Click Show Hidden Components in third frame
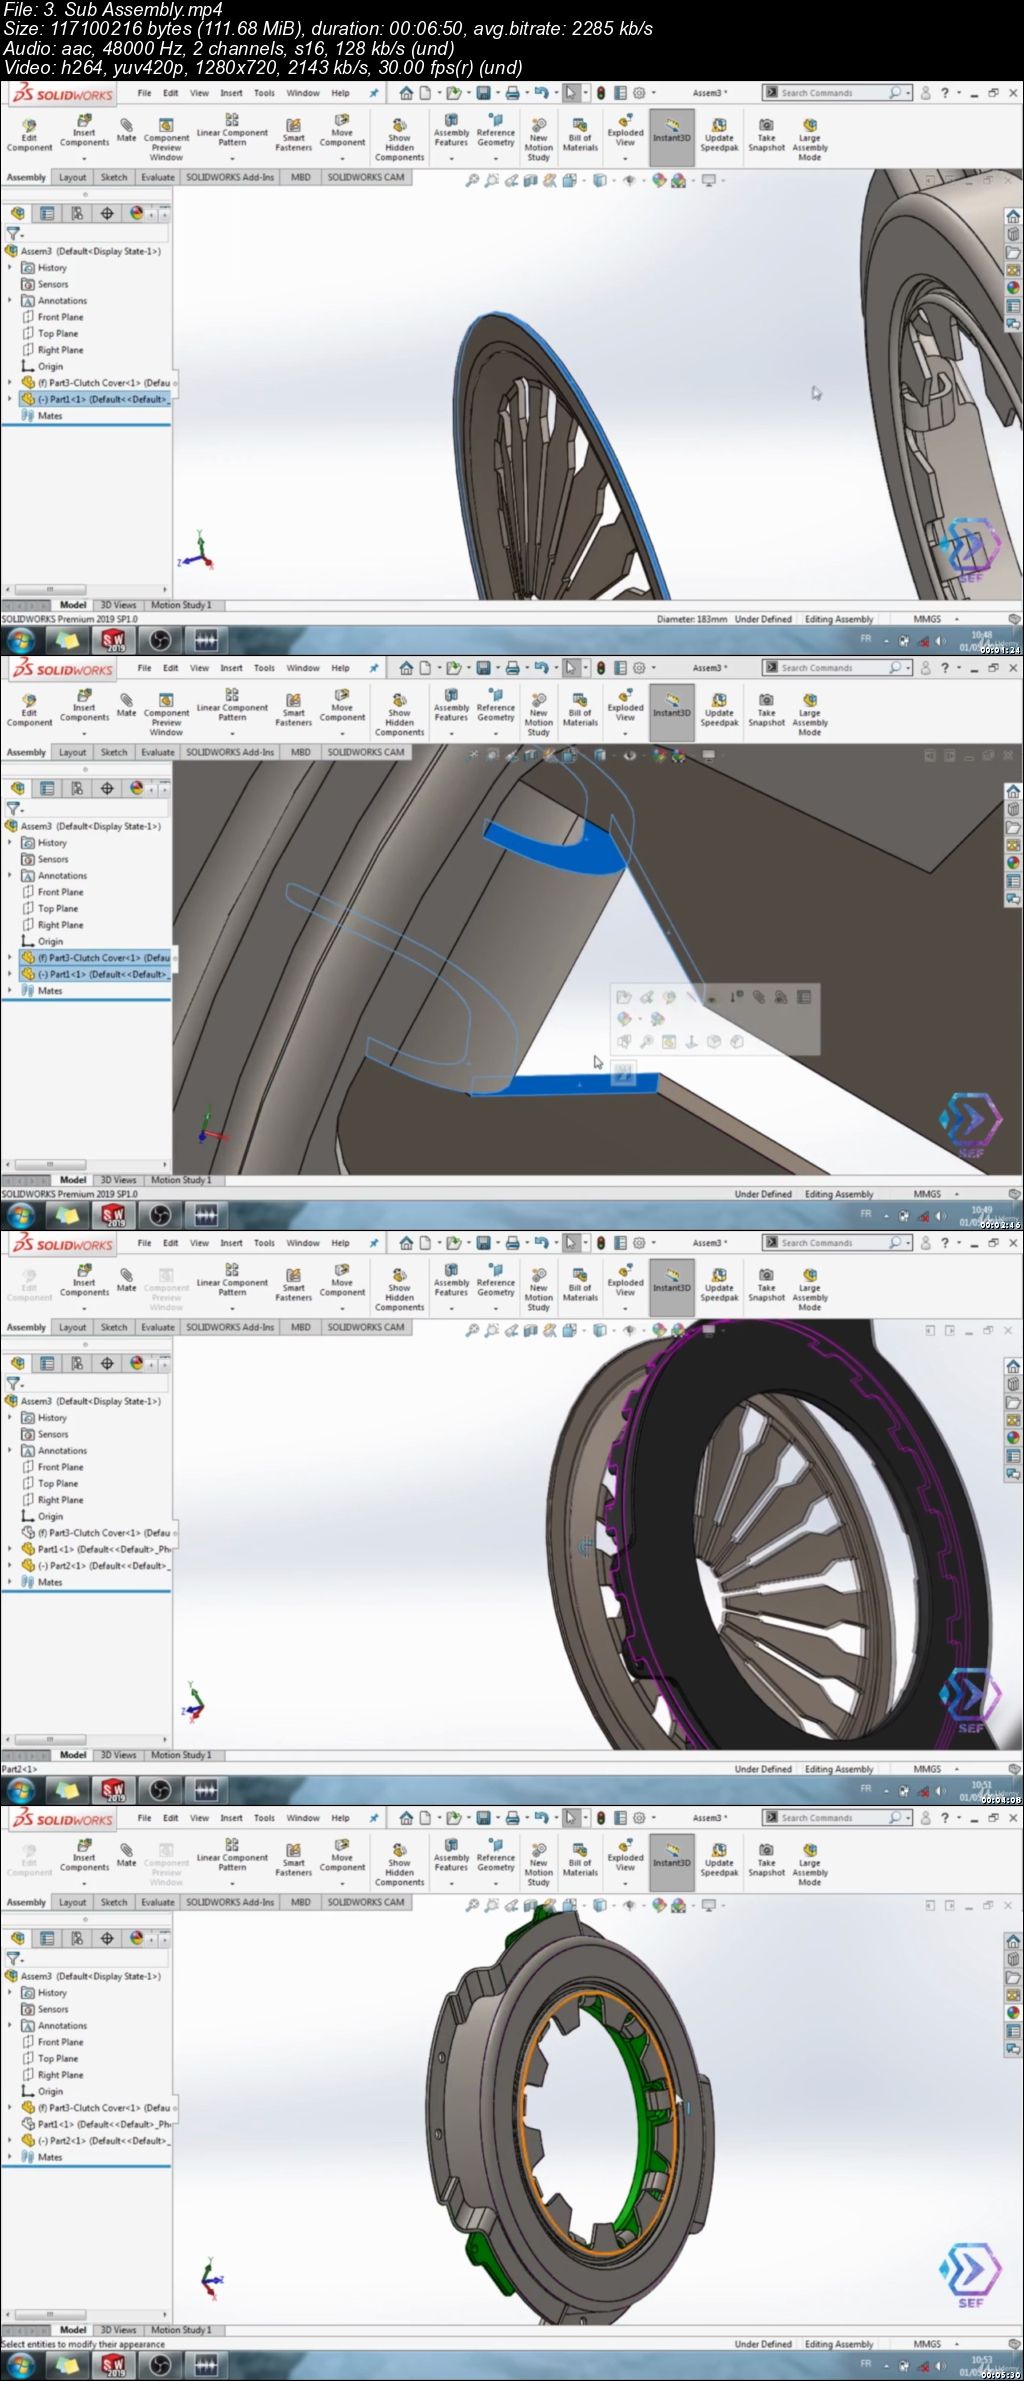The height and width of the screenshot is (2381, 1024). pos(399,1289)
